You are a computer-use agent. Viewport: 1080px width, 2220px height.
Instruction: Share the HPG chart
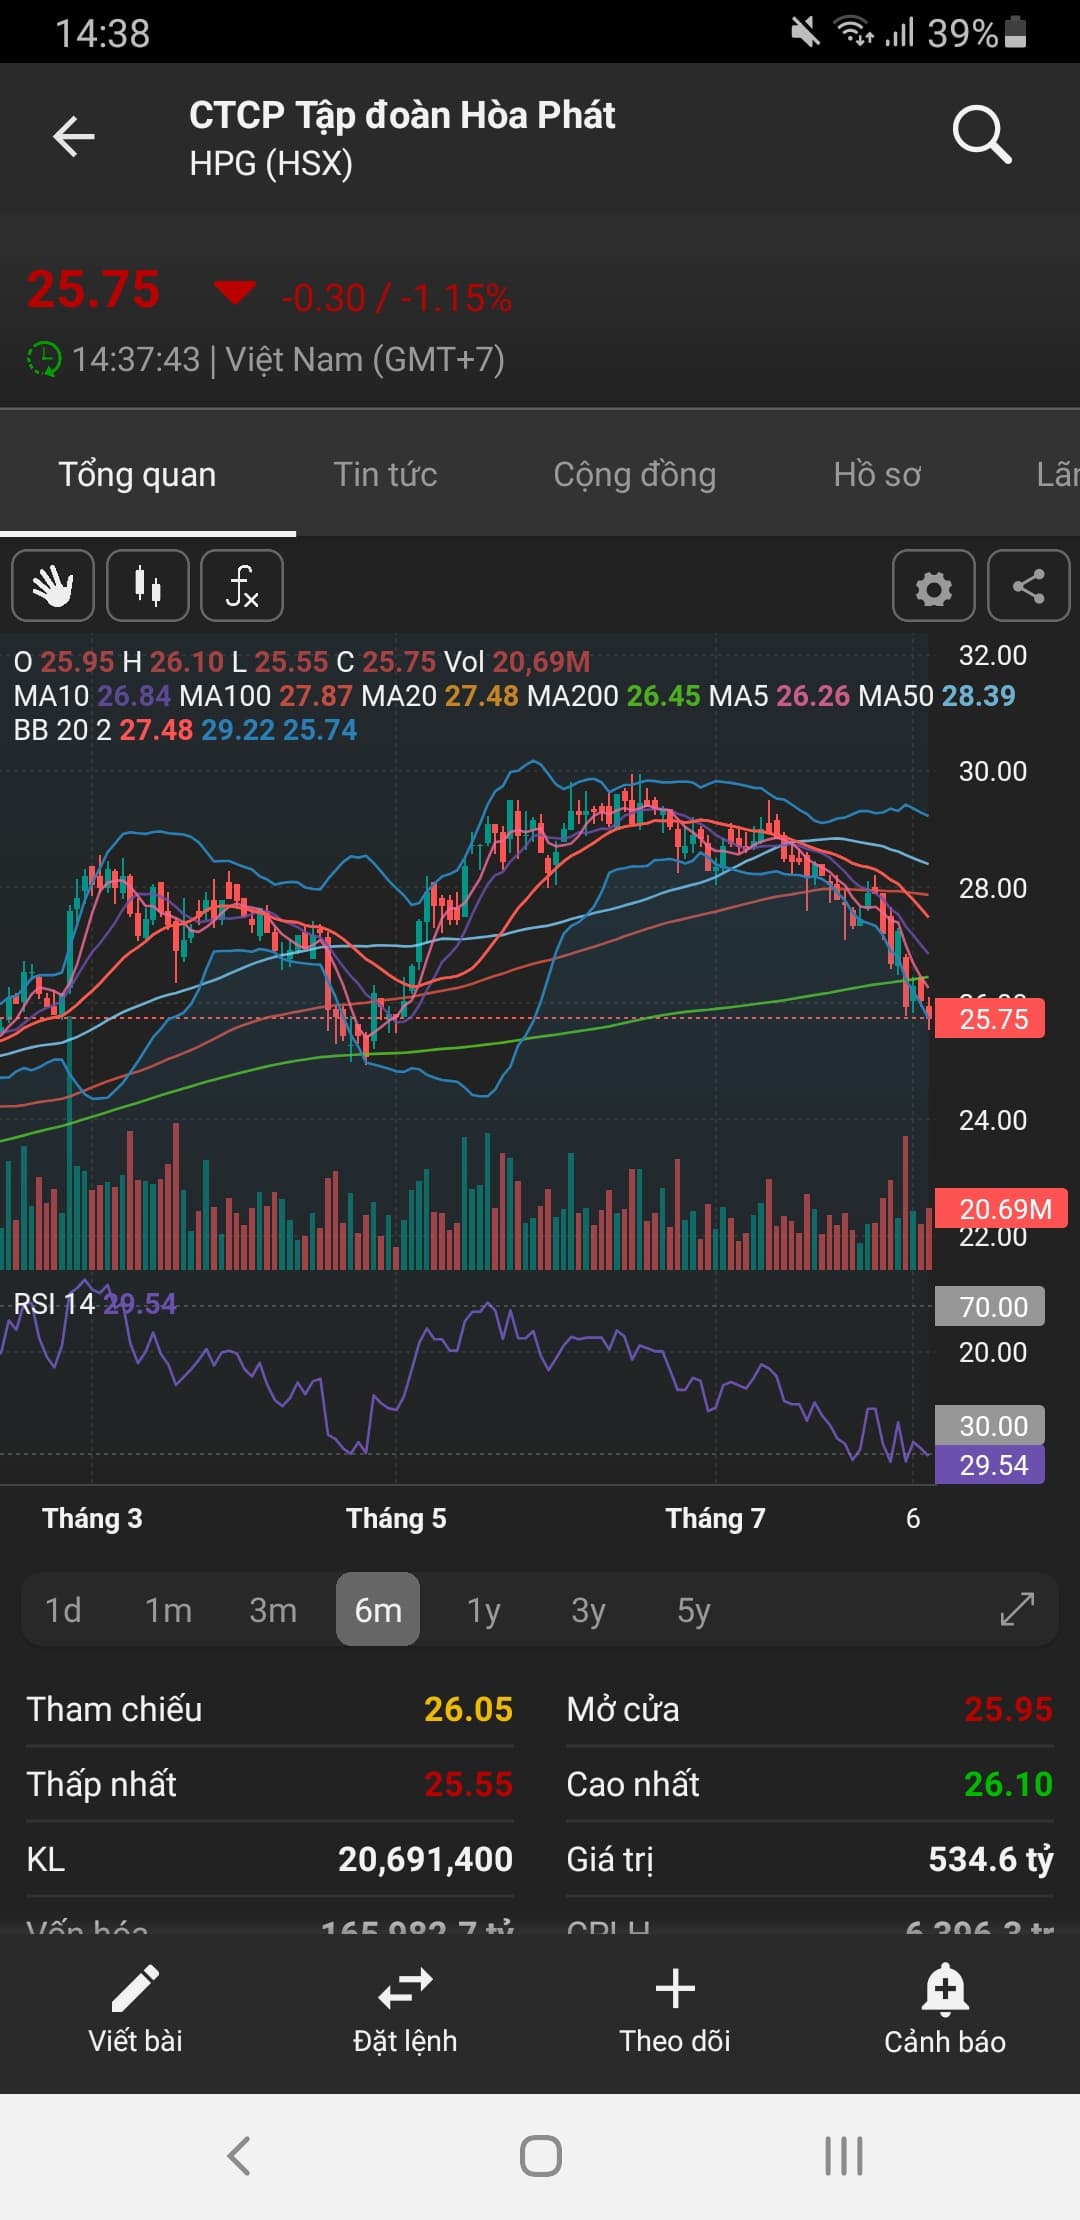(1028, 587)
